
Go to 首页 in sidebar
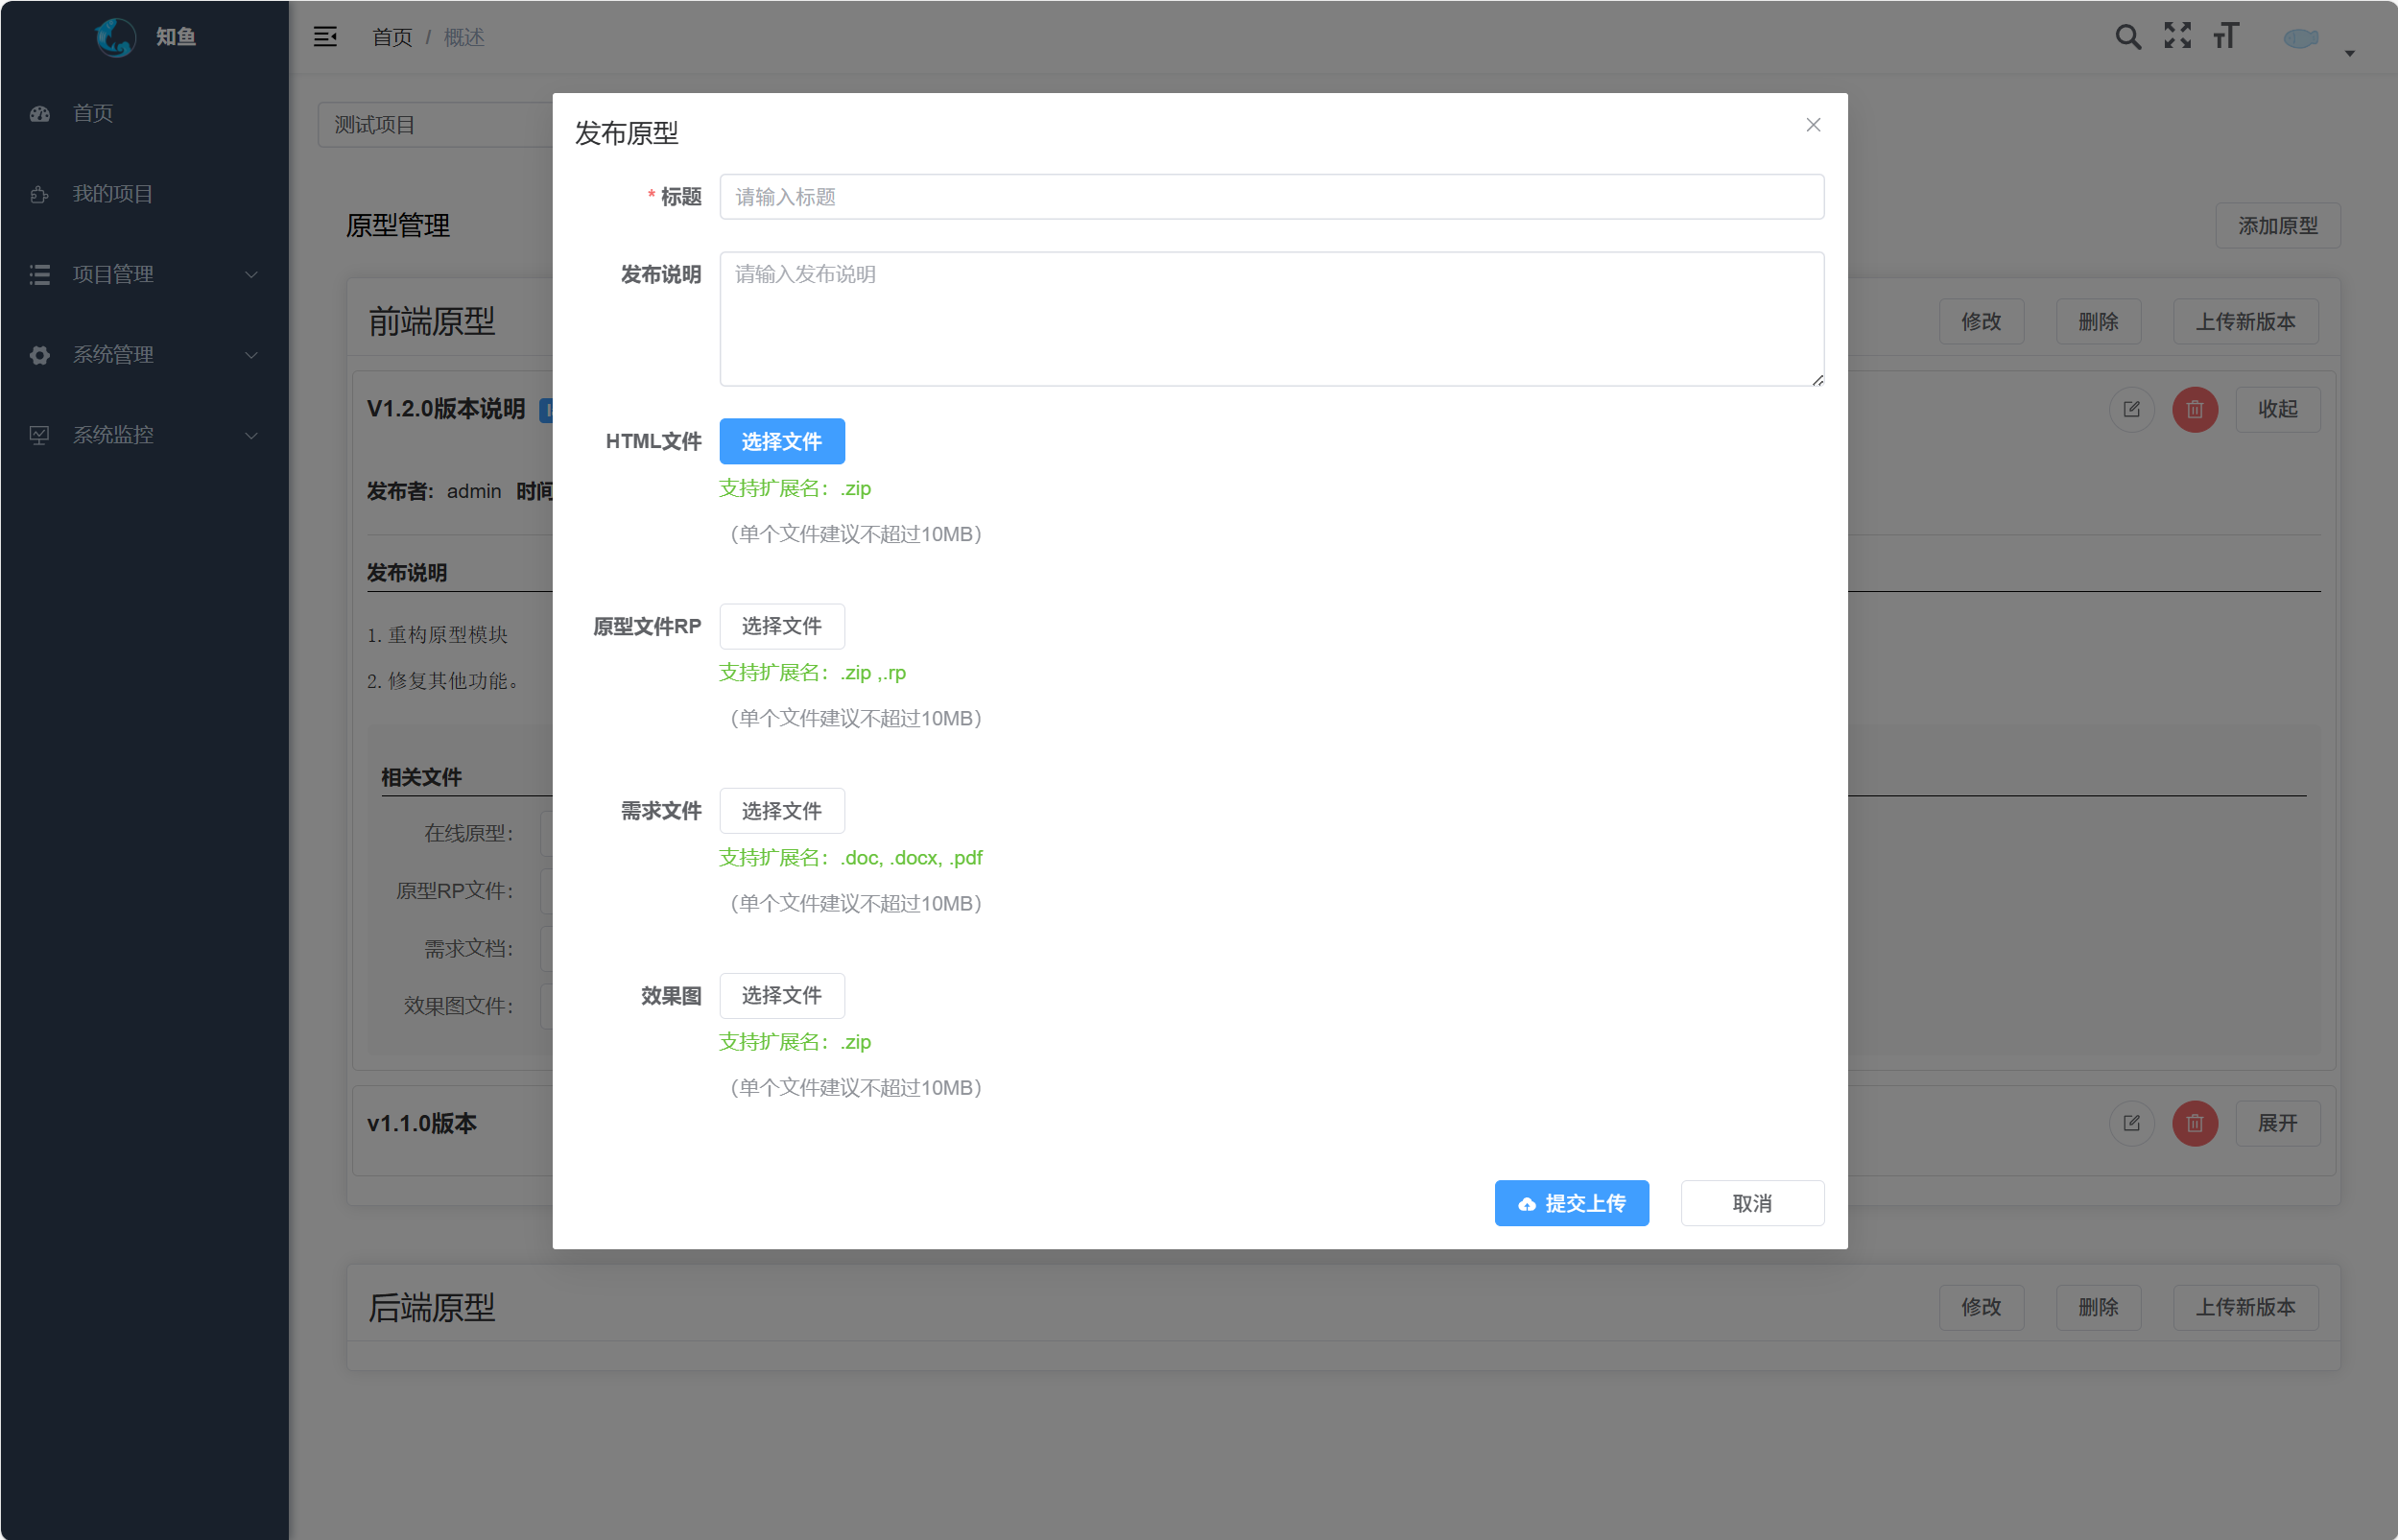(x=144, y=113)
